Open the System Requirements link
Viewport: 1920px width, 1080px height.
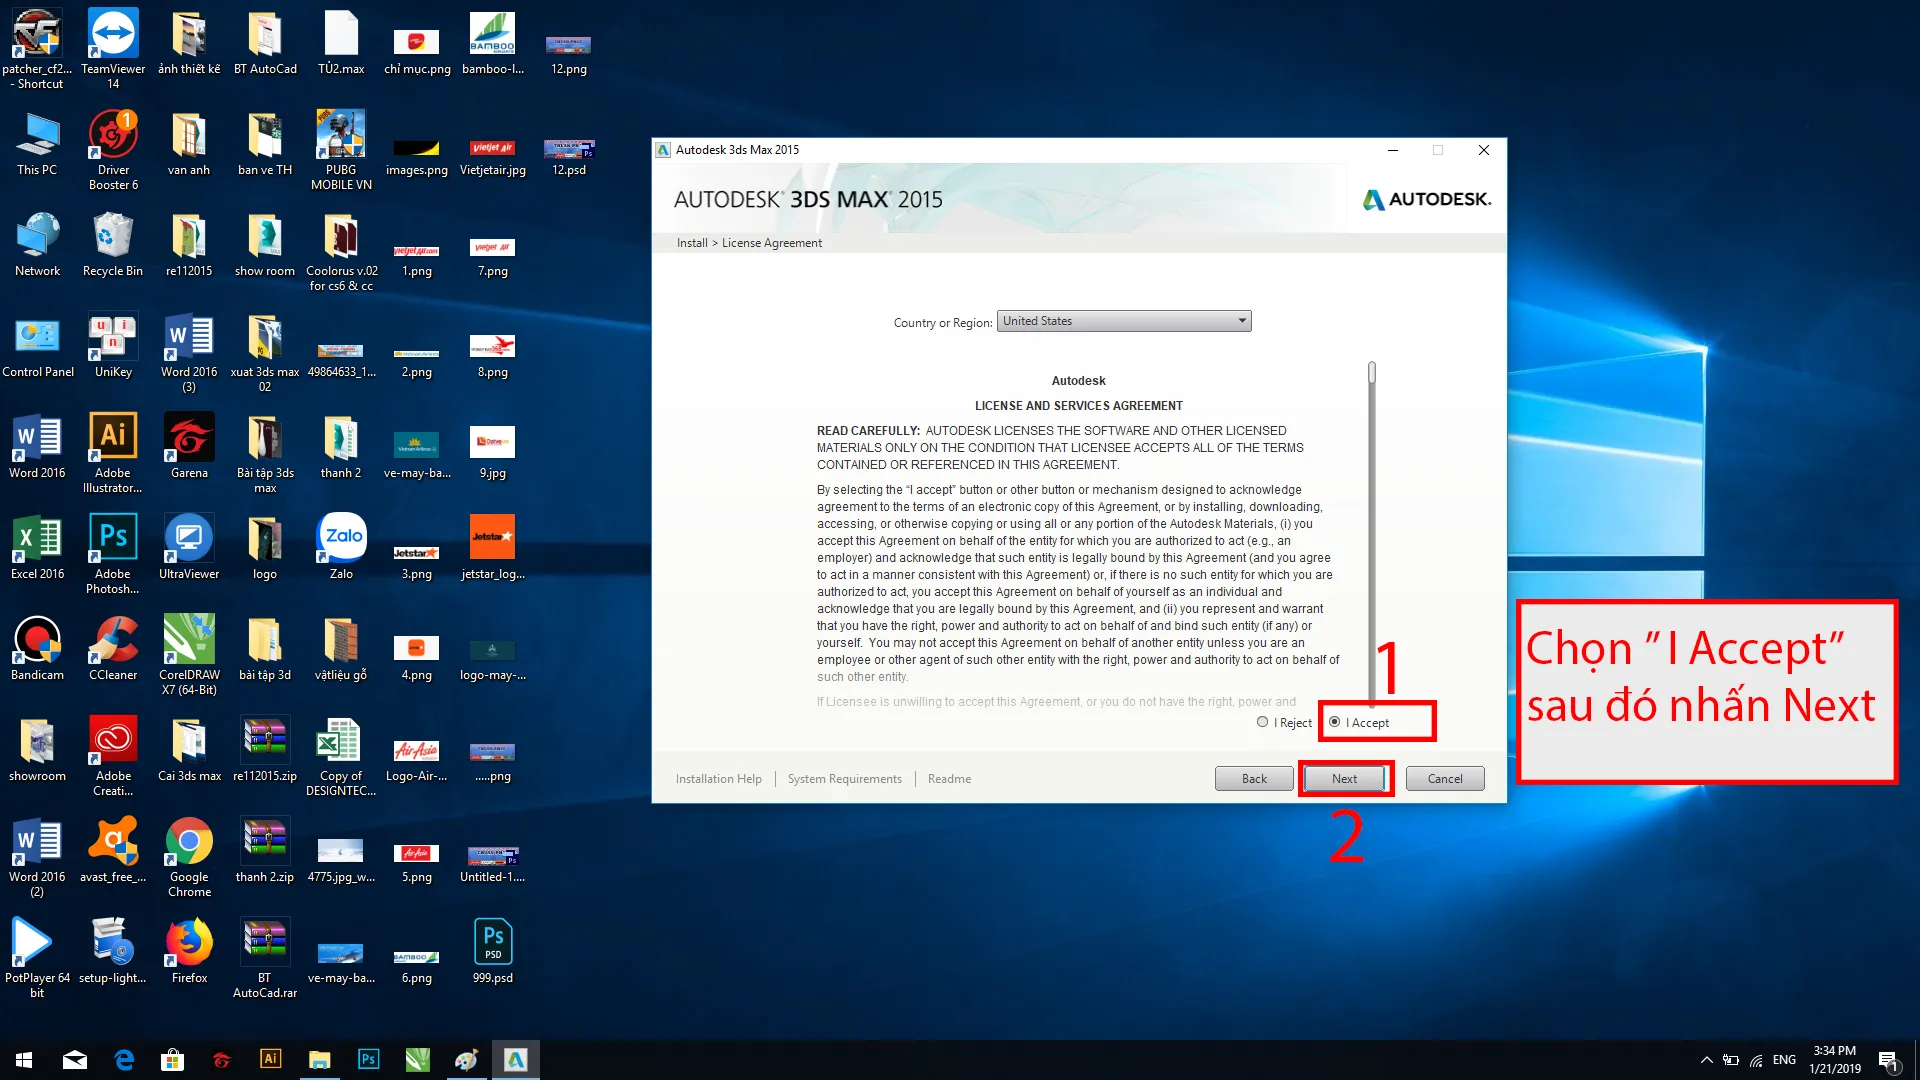click(x=844, y=779)
